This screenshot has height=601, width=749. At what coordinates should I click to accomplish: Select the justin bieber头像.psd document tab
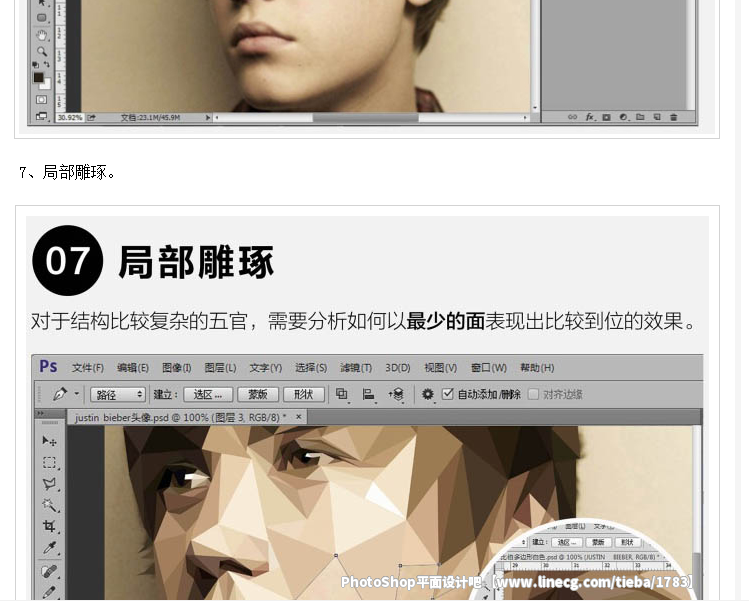[x=181, y=418]
